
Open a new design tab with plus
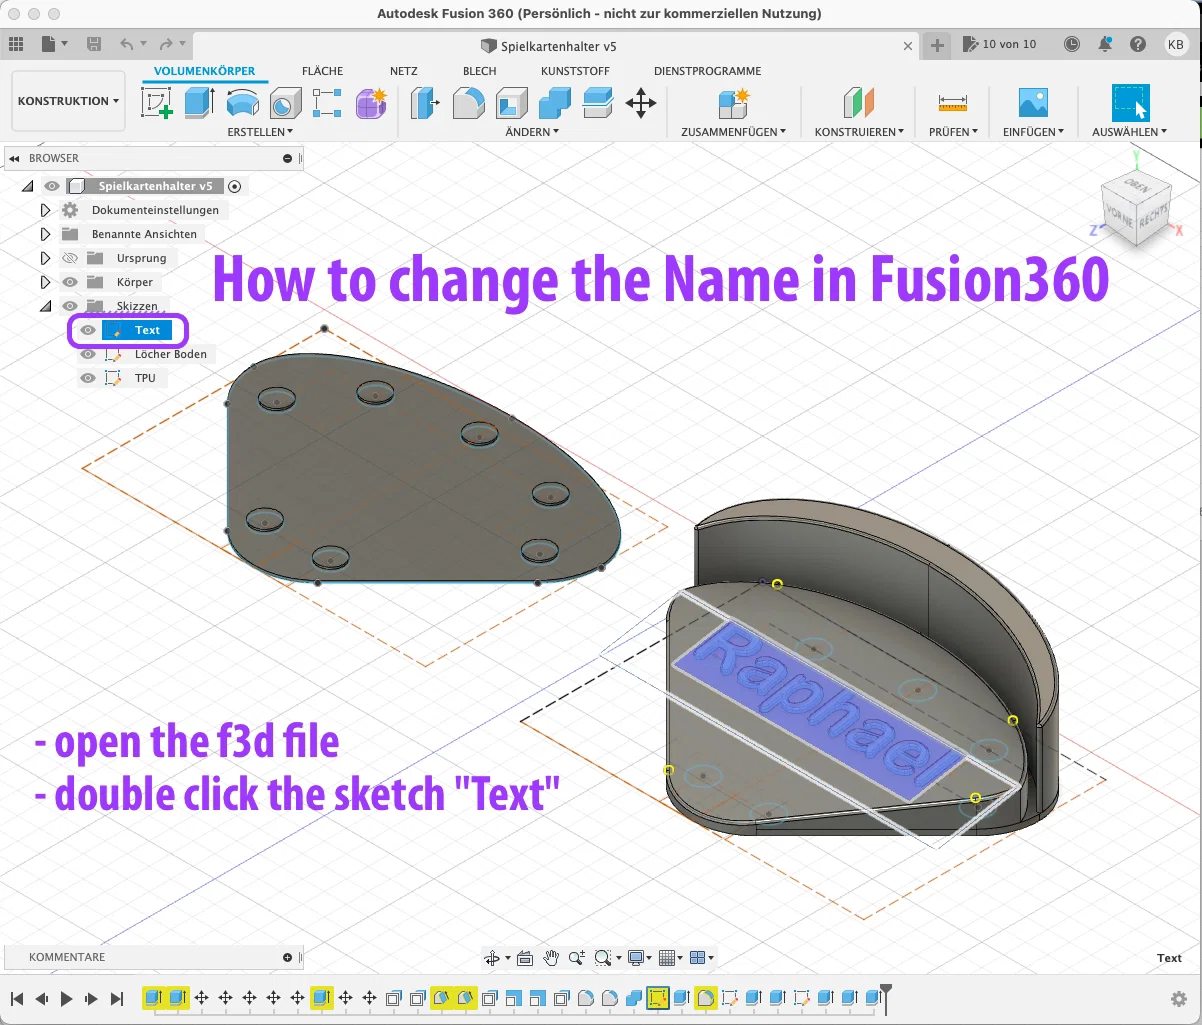point(936,45)
